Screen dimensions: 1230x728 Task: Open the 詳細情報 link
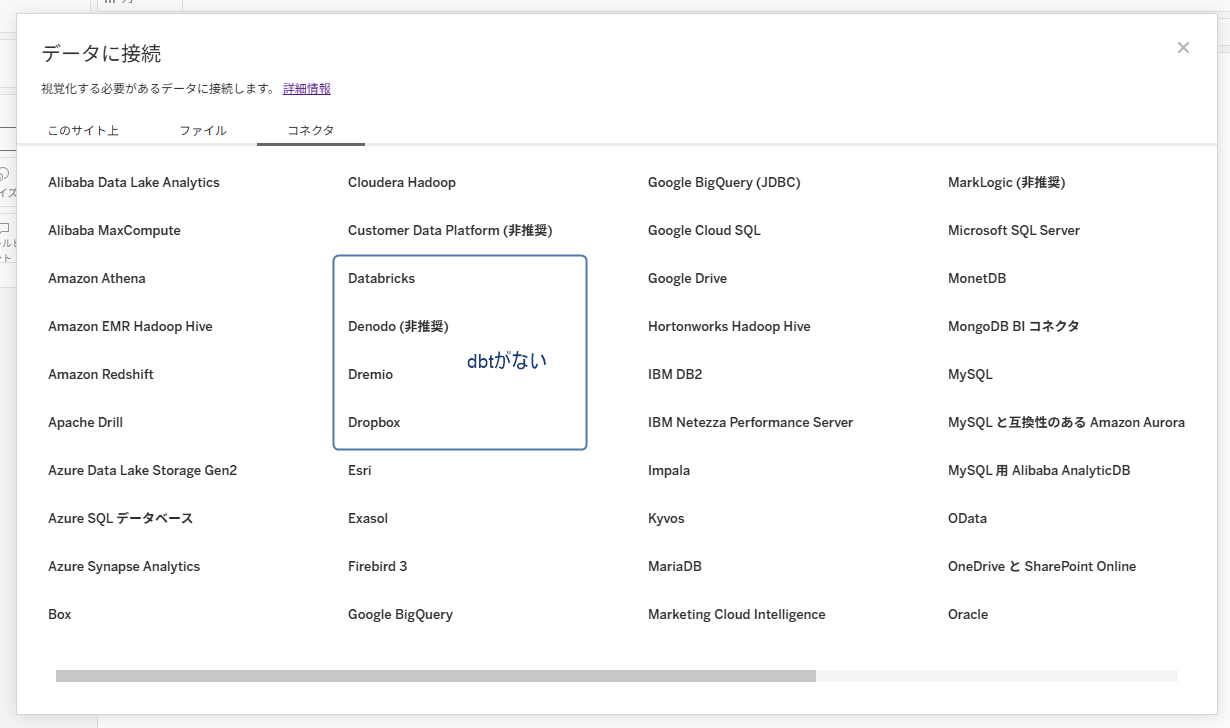pyautogui.click(x=306, y=89)
